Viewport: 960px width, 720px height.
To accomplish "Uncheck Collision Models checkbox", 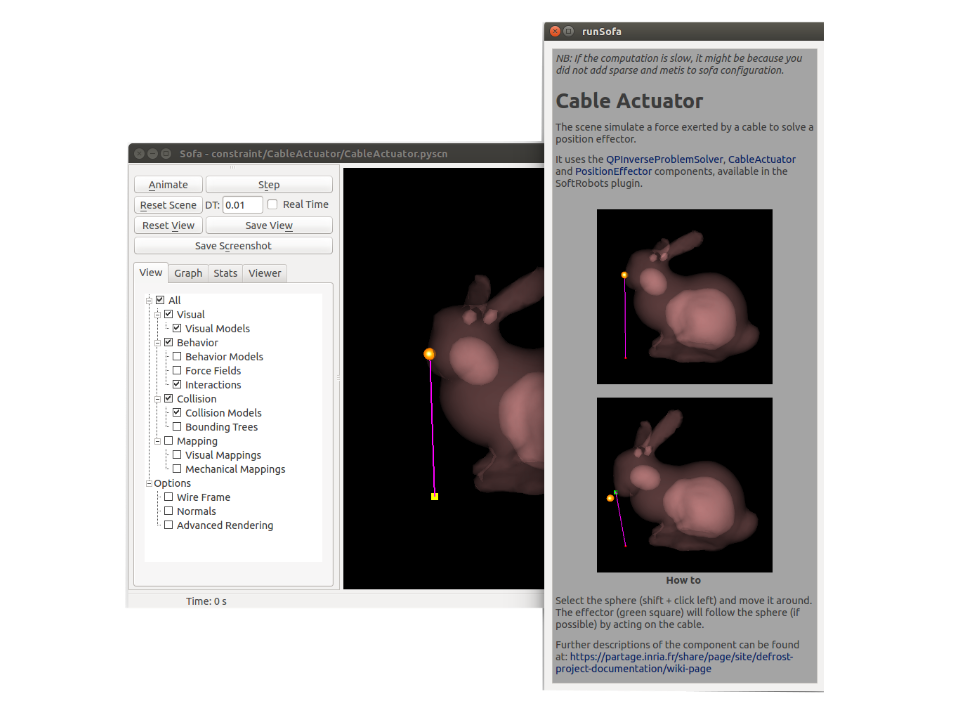I will [x=177, y=413].
